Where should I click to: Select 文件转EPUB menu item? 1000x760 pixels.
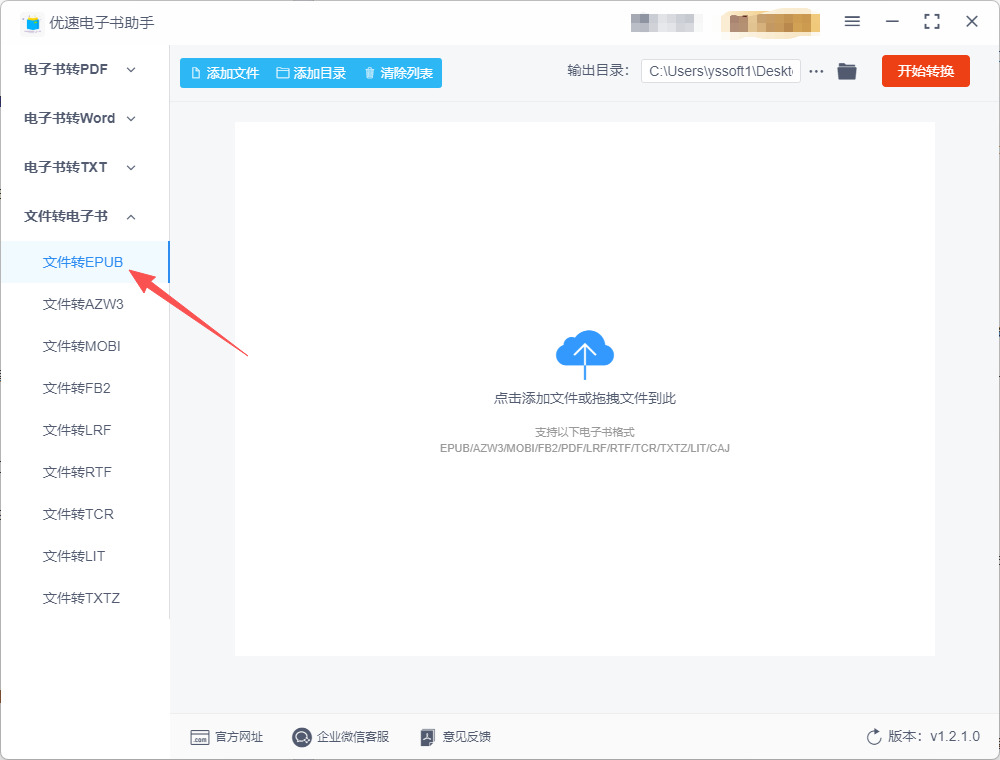click(x=85, y=262)
